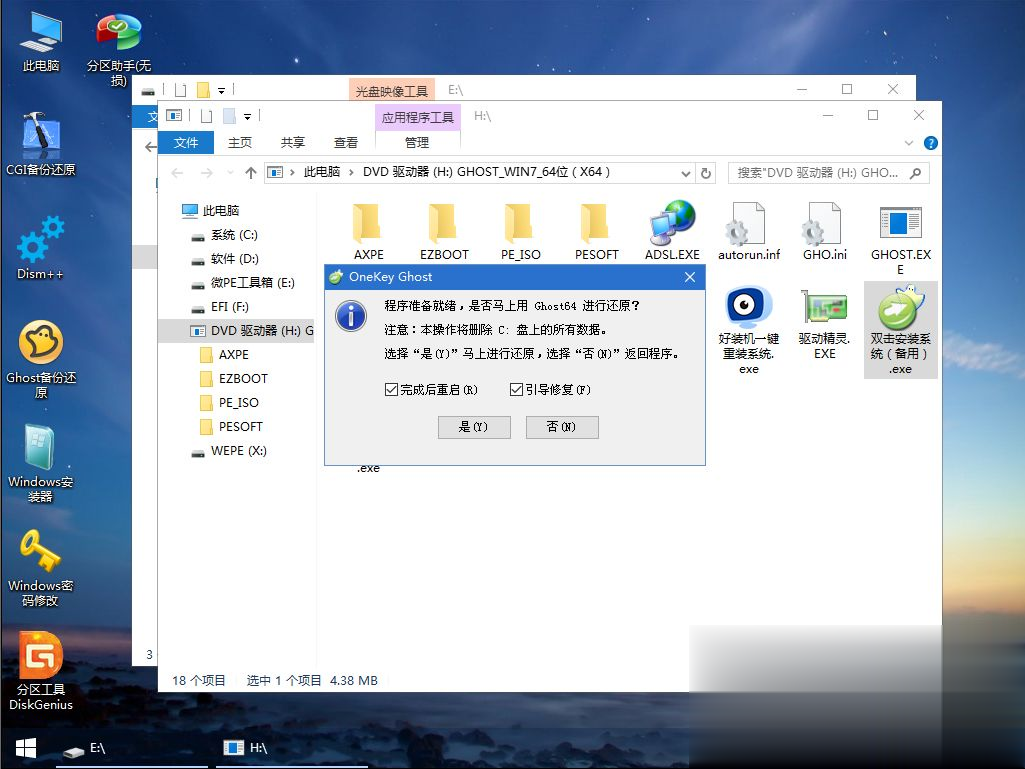The image size is (1025, 769).
Task: Select the AXPE folder in file list
Action: 368,231
